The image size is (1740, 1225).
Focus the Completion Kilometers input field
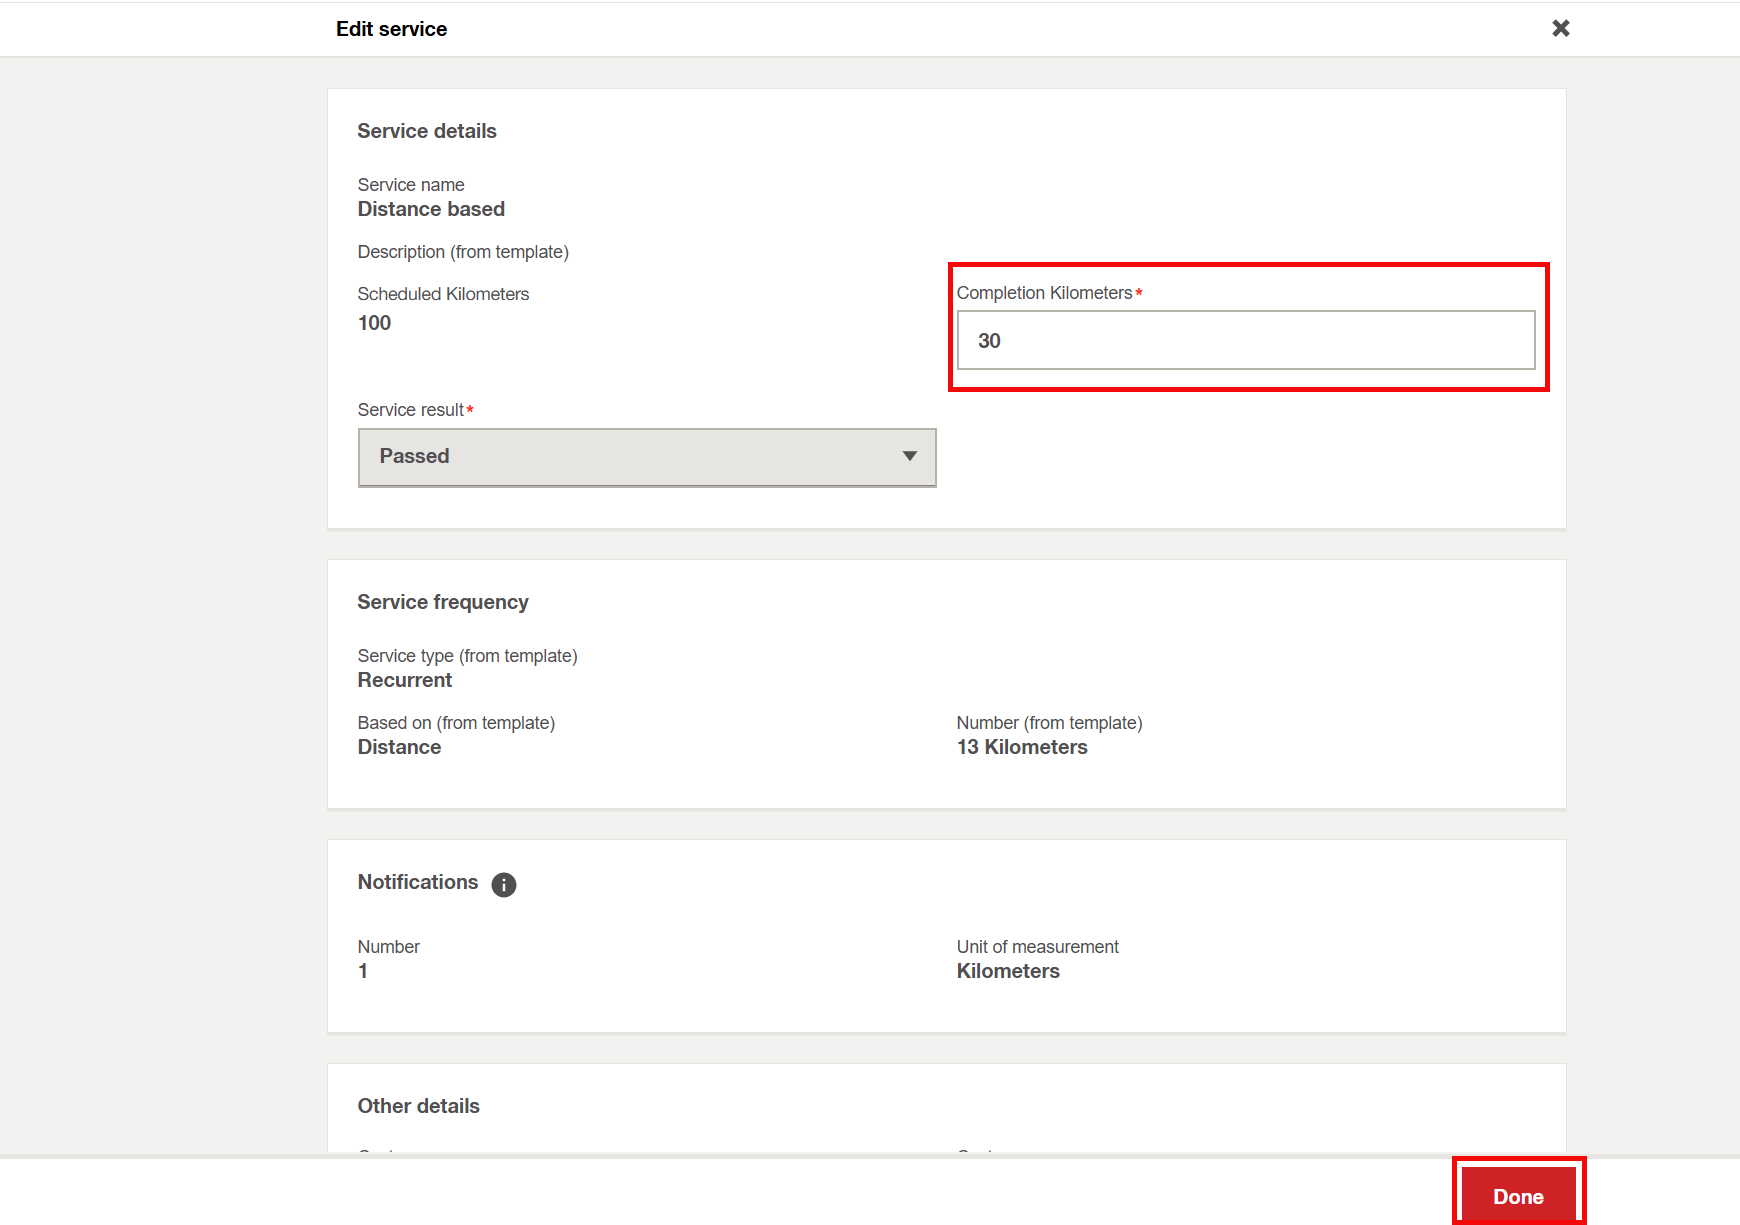point(1245,341)
